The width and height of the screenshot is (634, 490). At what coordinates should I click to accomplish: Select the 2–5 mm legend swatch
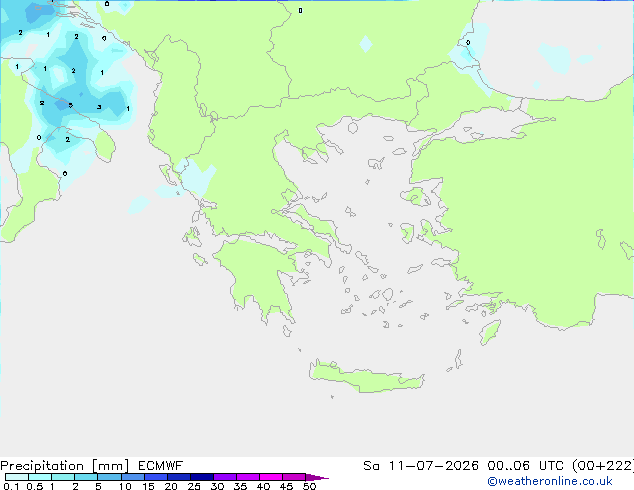pos(86,477)
